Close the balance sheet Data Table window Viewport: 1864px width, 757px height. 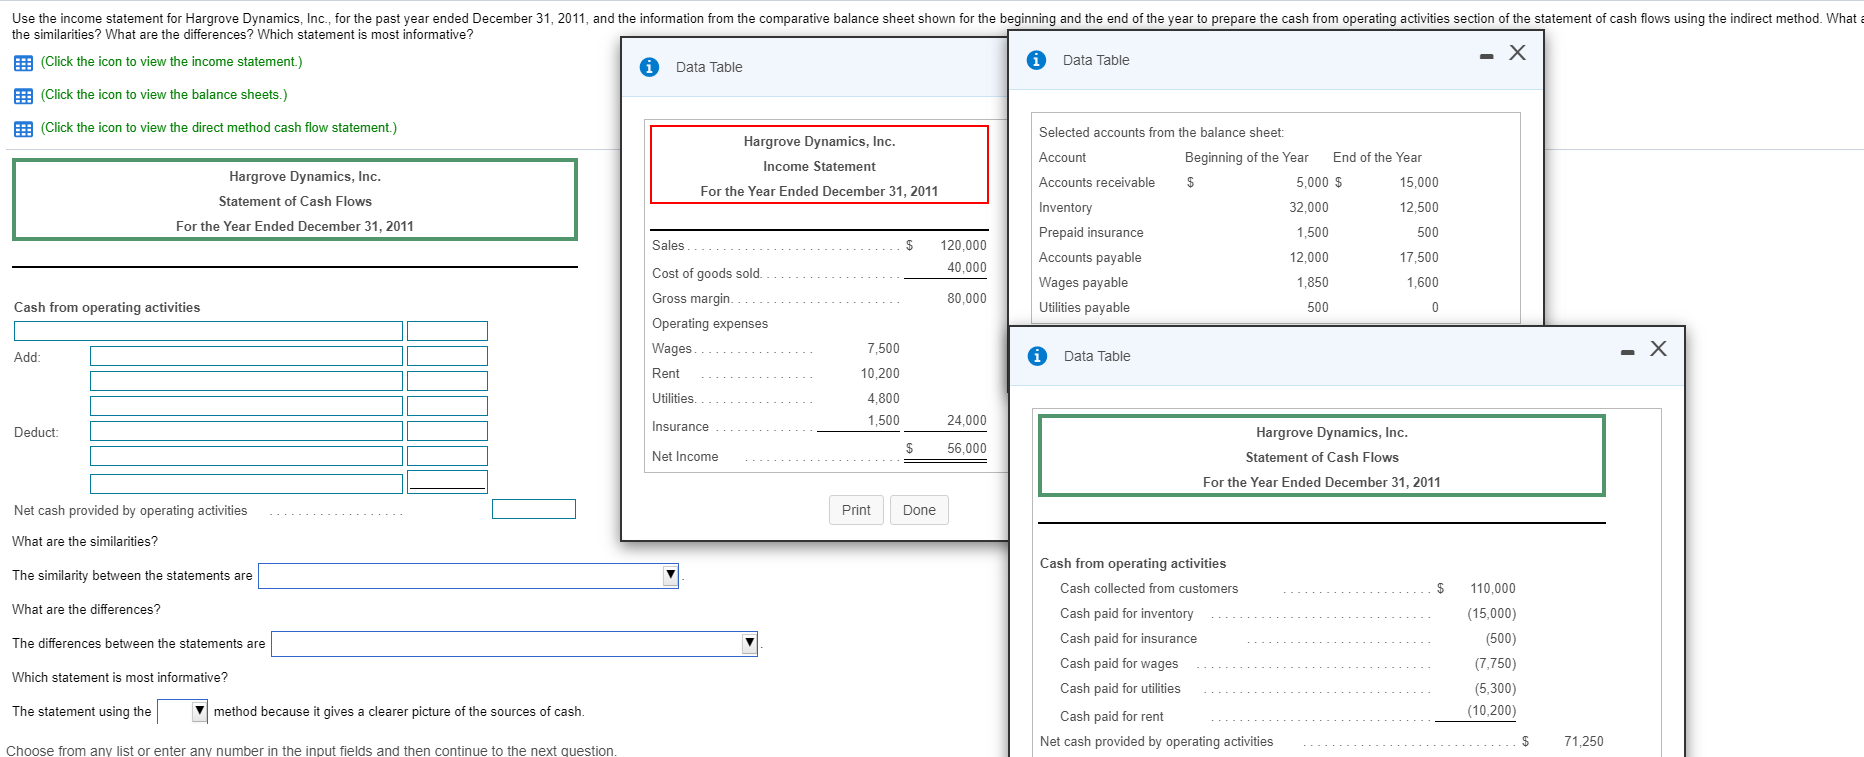[x=1517, y=53]
